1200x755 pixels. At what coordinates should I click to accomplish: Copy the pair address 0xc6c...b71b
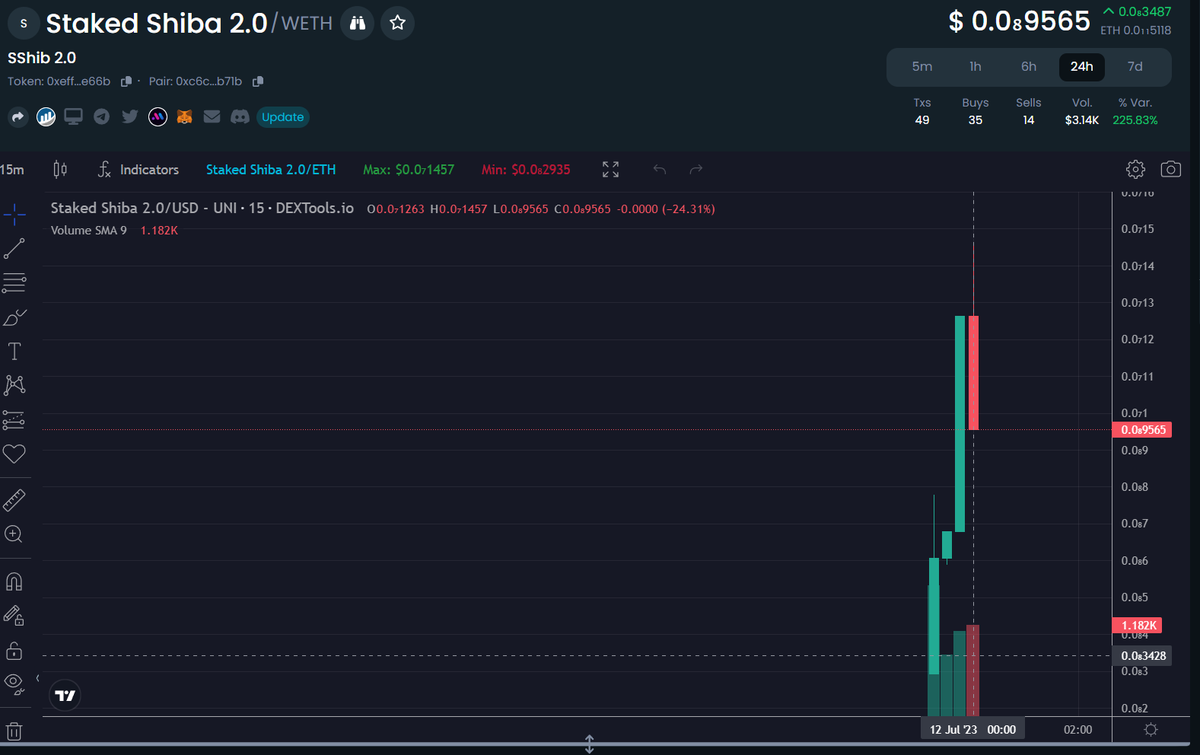(x=258, y=81)
